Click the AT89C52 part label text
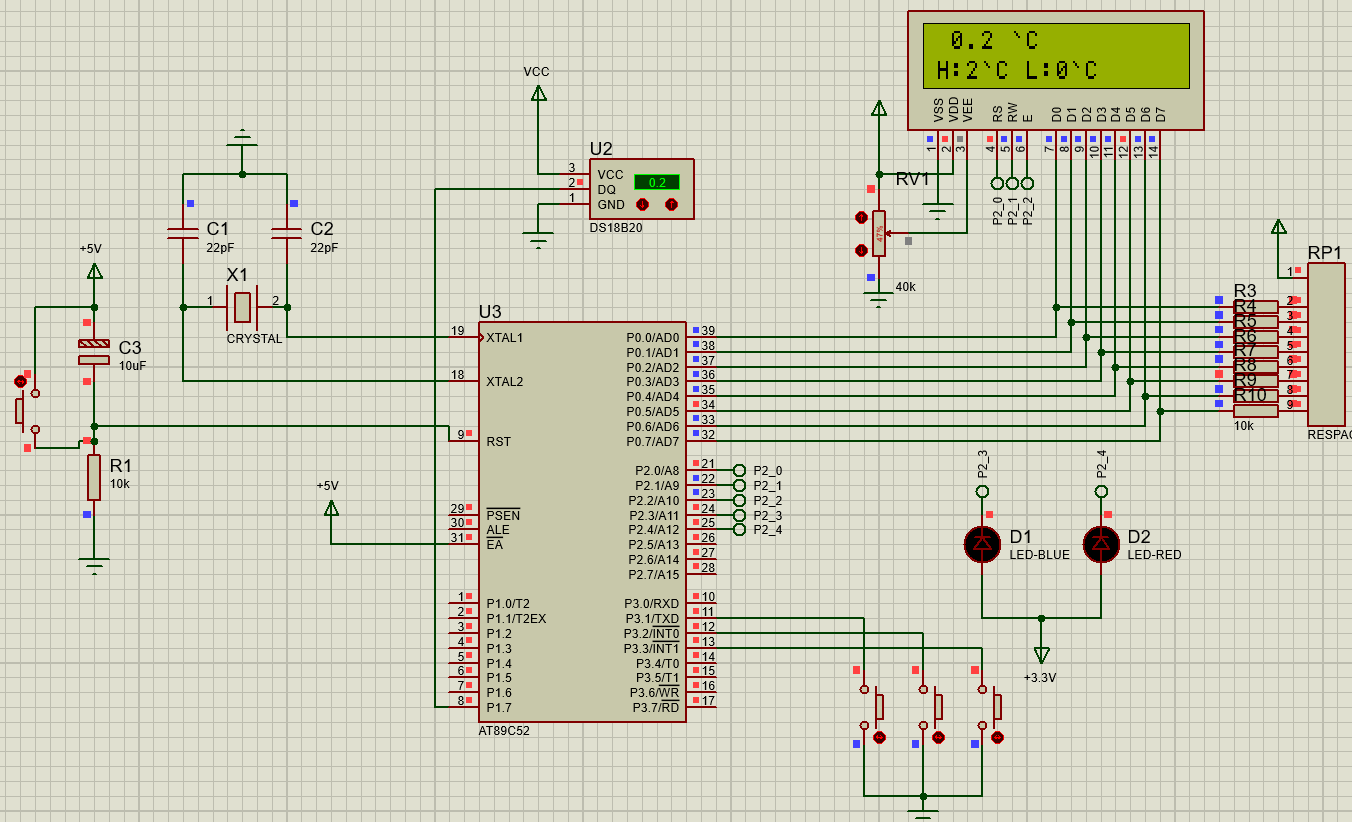Screen dimensions: 1352x822 (x=504, y=731)
